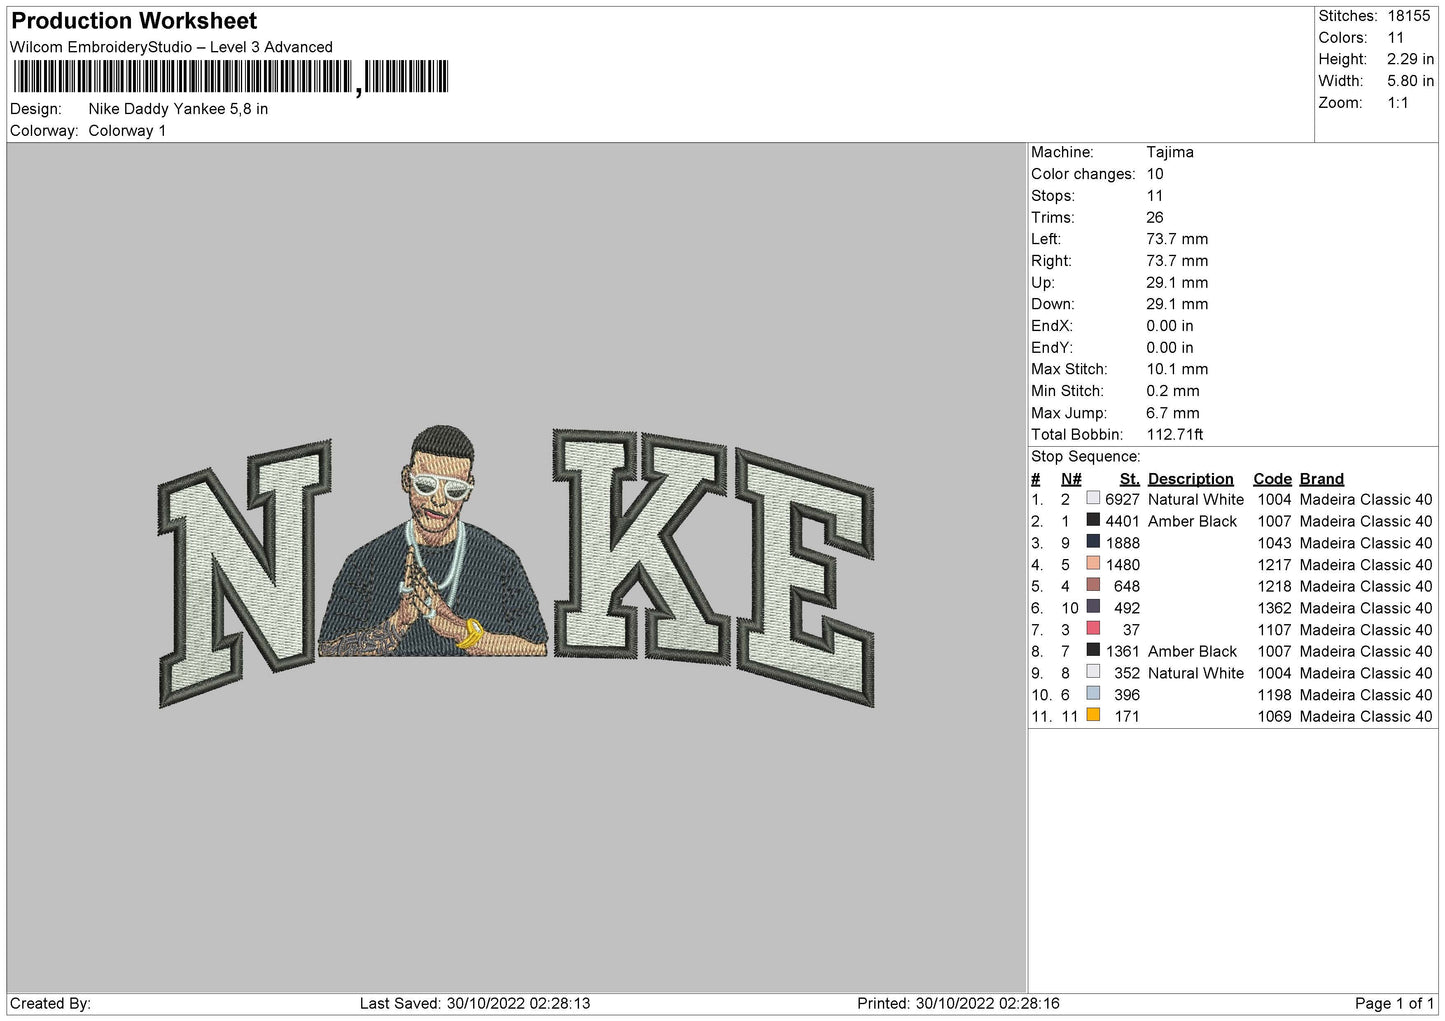Click the orange swatch for code 1069
This screenshot has width=1445, height=1021.
1093,715
